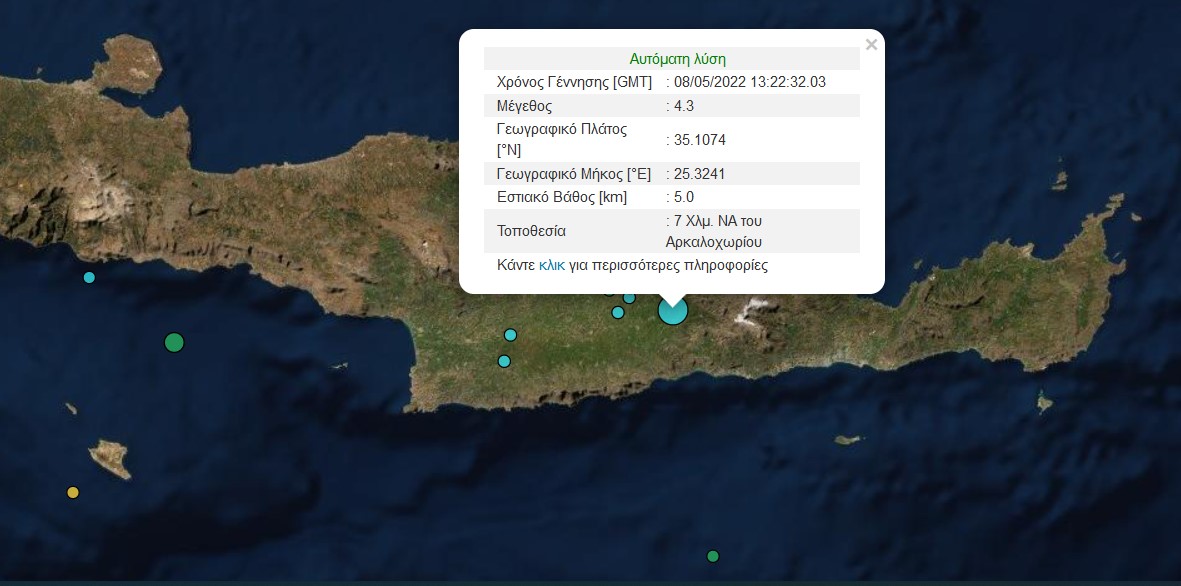Image resolution: width=1181 pixels, height=586 pixels.
Task: Click the Γεωγραφικό Πλάτος [°N] label
Action: [x=562, y=139]
